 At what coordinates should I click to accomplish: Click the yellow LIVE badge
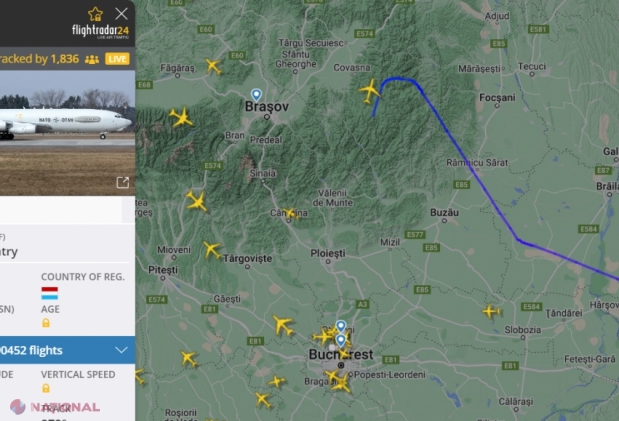click(117, 59)
